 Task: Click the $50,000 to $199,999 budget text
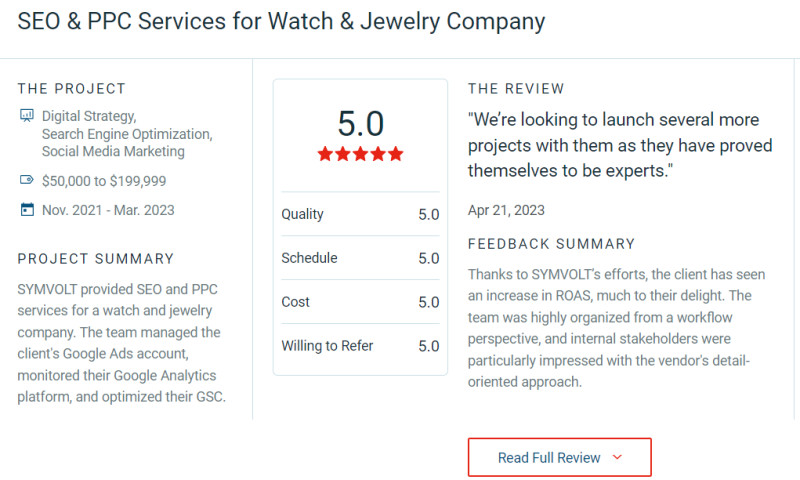[104, 181]
